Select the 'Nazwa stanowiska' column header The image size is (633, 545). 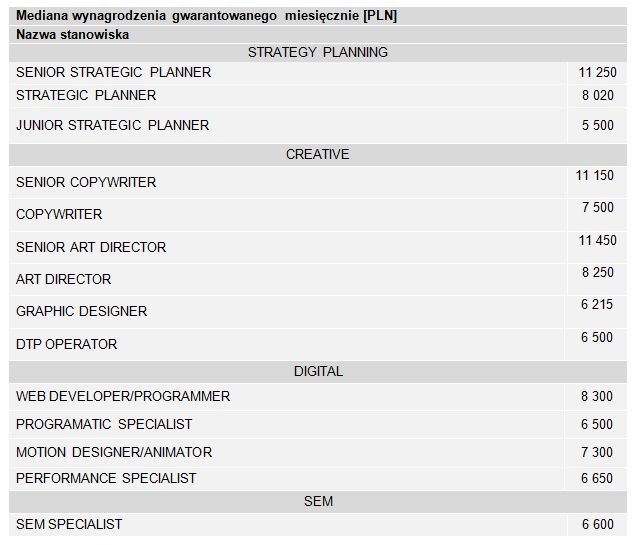72,34
